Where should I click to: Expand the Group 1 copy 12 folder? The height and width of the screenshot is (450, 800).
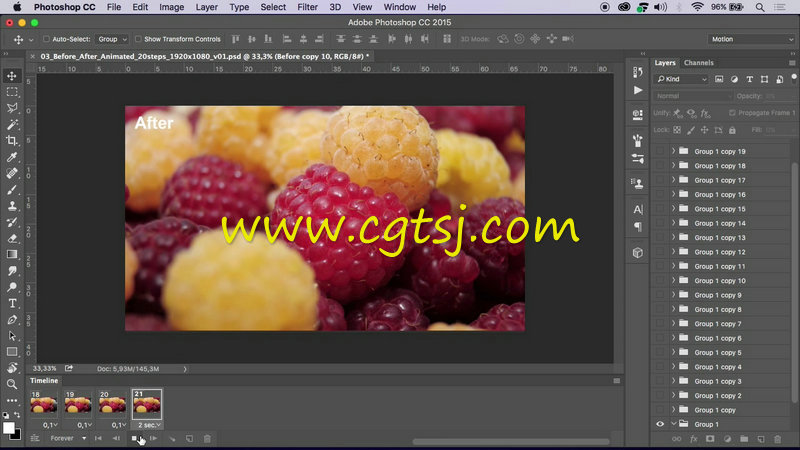(673, 252)
